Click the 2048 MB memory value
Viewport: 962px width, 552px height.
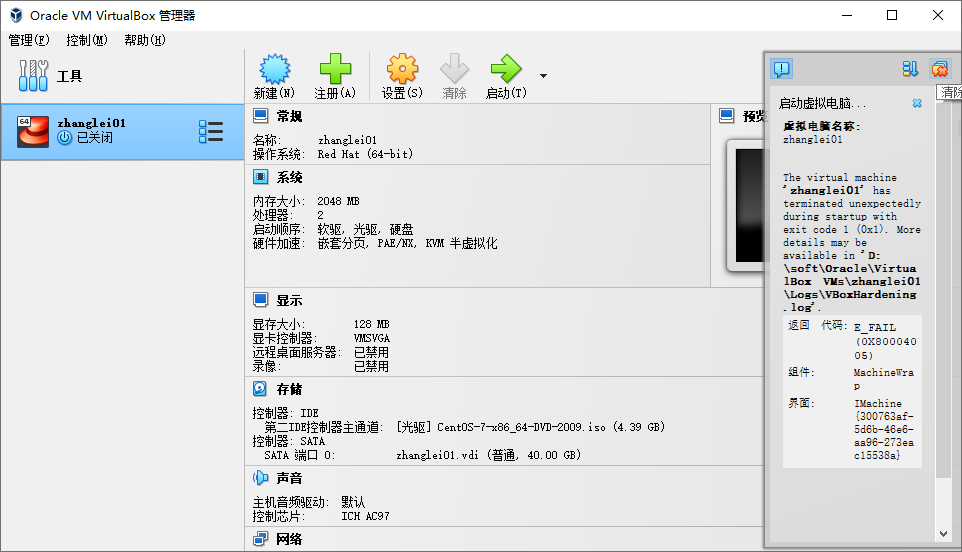point(338,201)
